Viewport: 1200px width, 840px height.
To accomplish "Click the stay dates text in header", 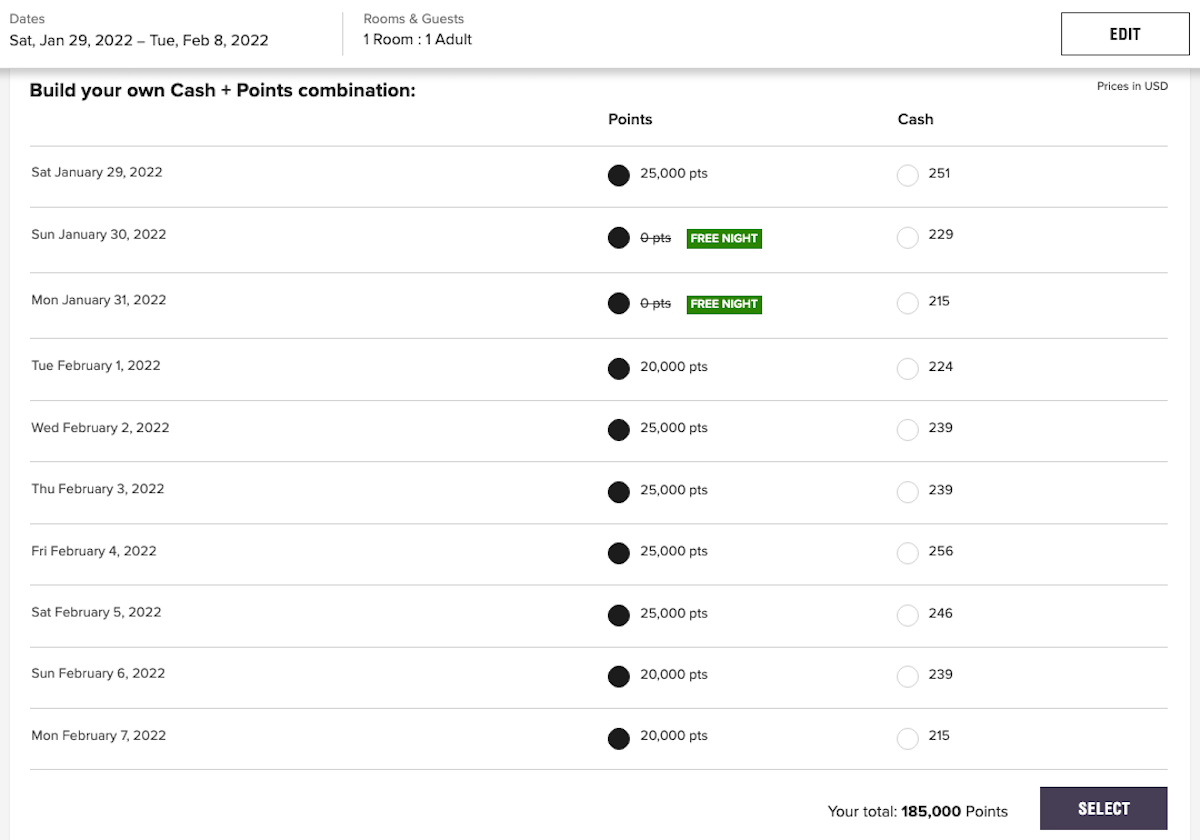I will pos(139,40).
